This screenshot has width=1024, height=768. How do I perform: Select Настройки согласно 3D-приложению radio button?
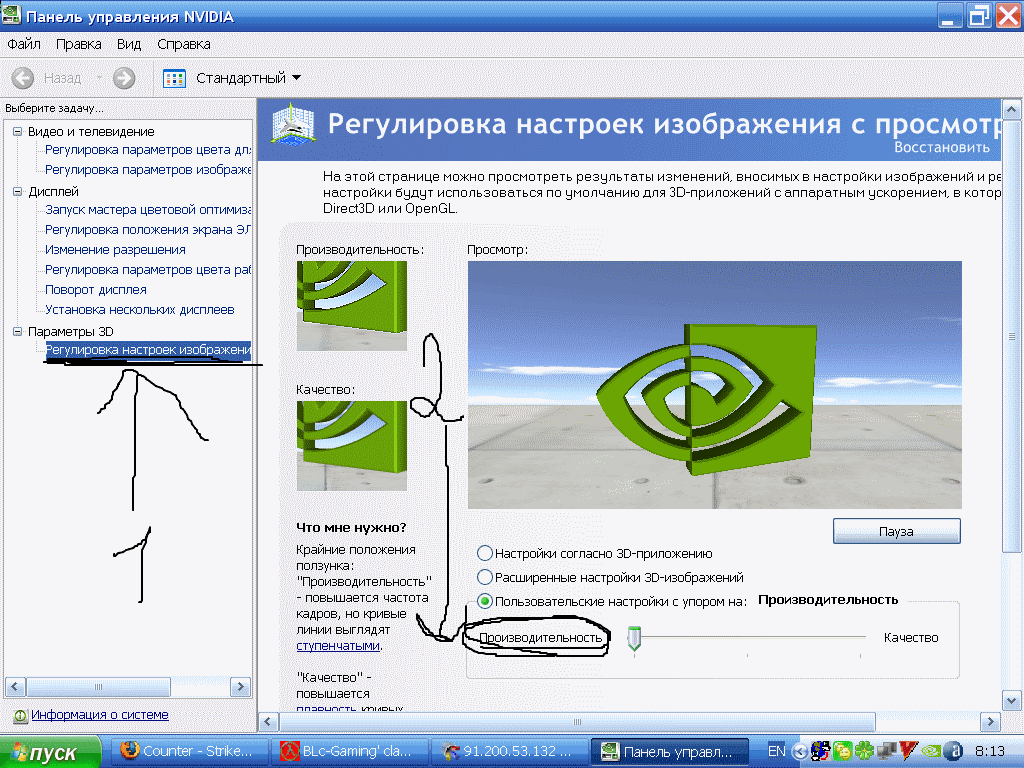click(485, 553)
